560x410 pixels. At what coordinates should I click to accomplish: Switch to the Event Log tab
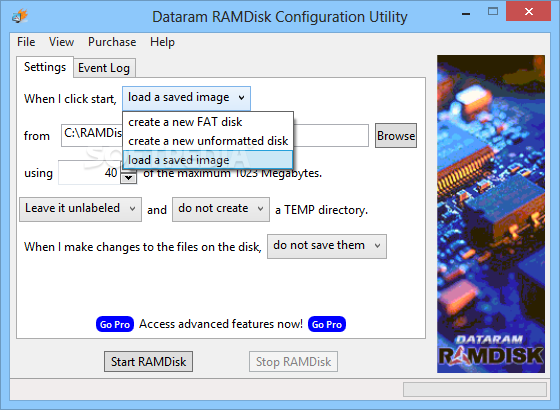tap(104, 68)
